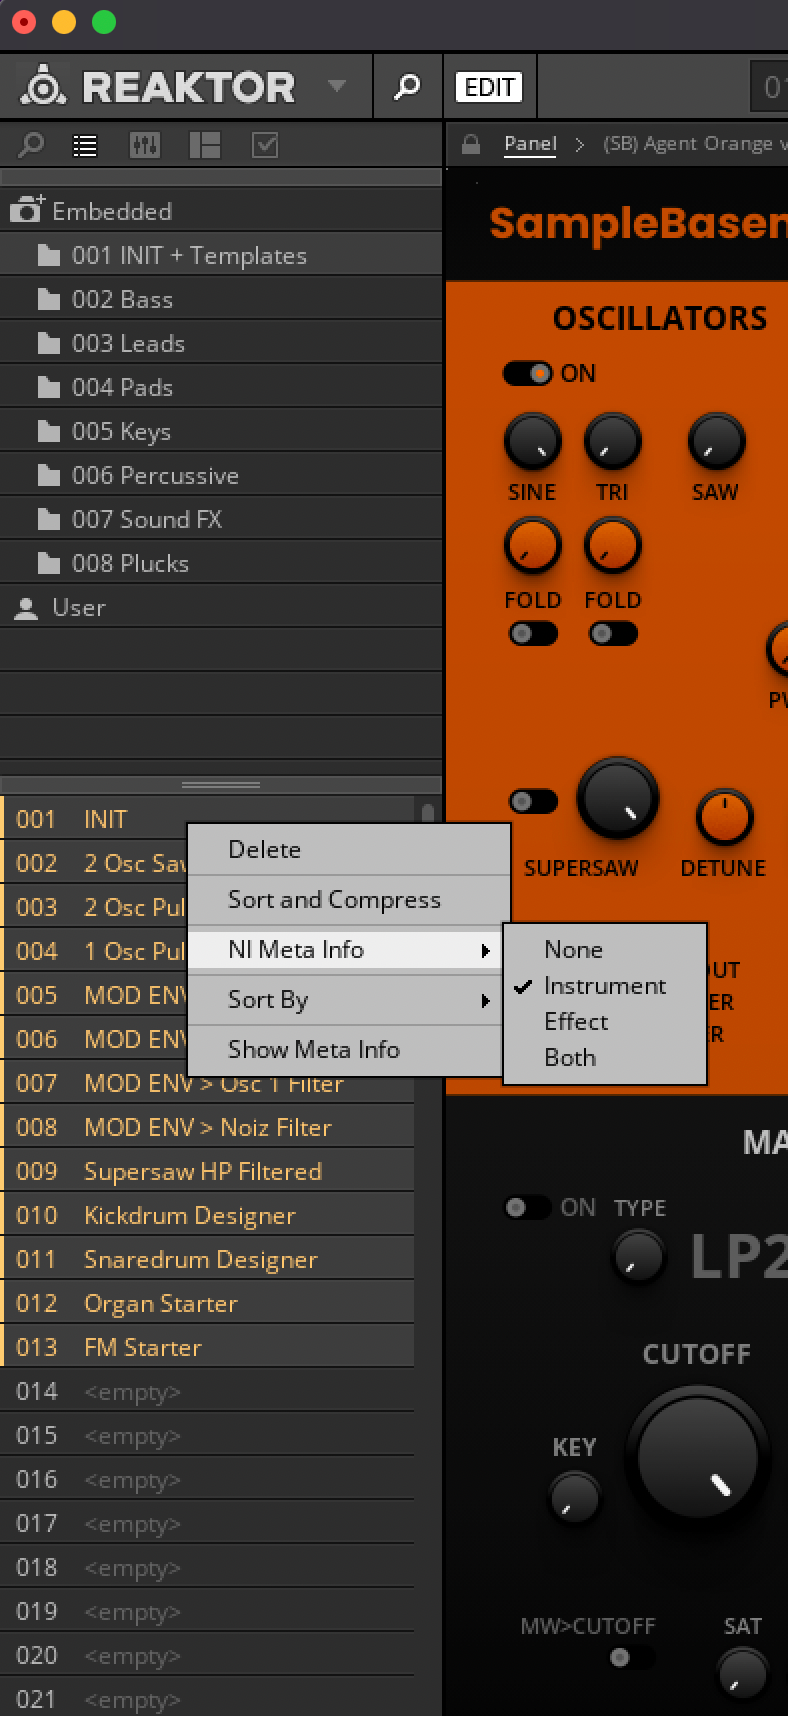Select the snapshot list view icon

[x=85, y=146]
